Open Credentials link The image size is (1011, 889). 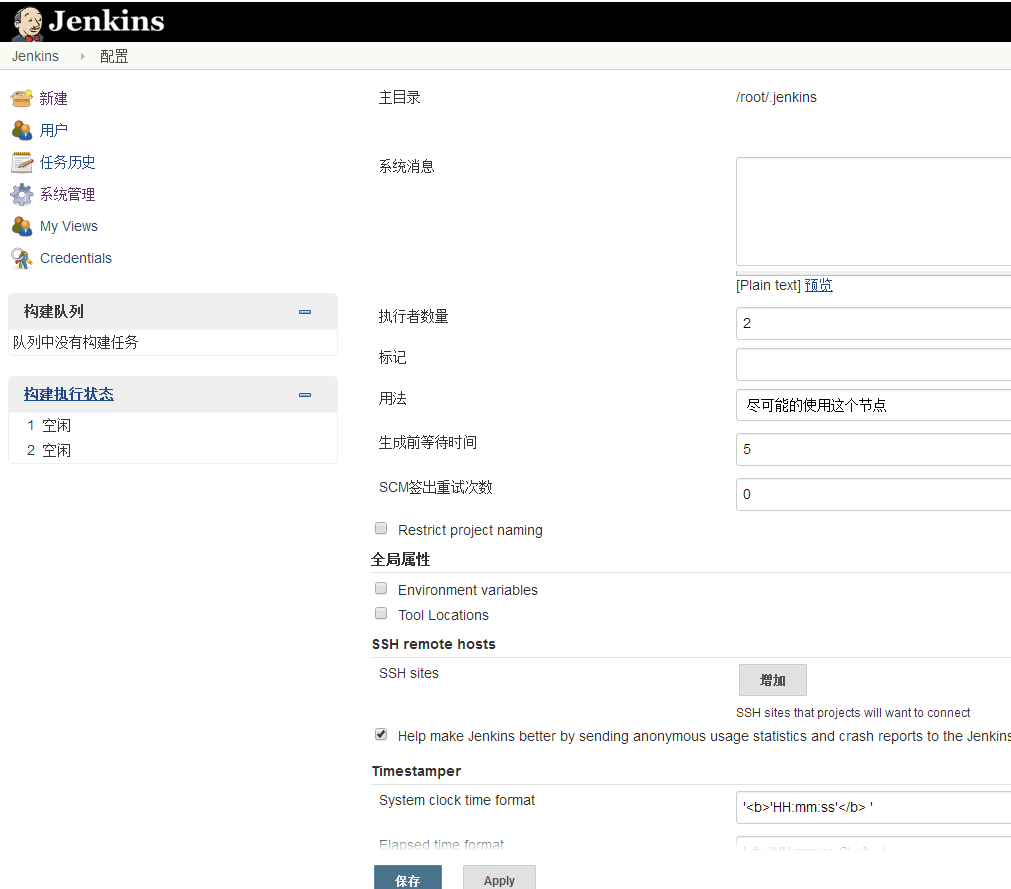pos(75,258)
